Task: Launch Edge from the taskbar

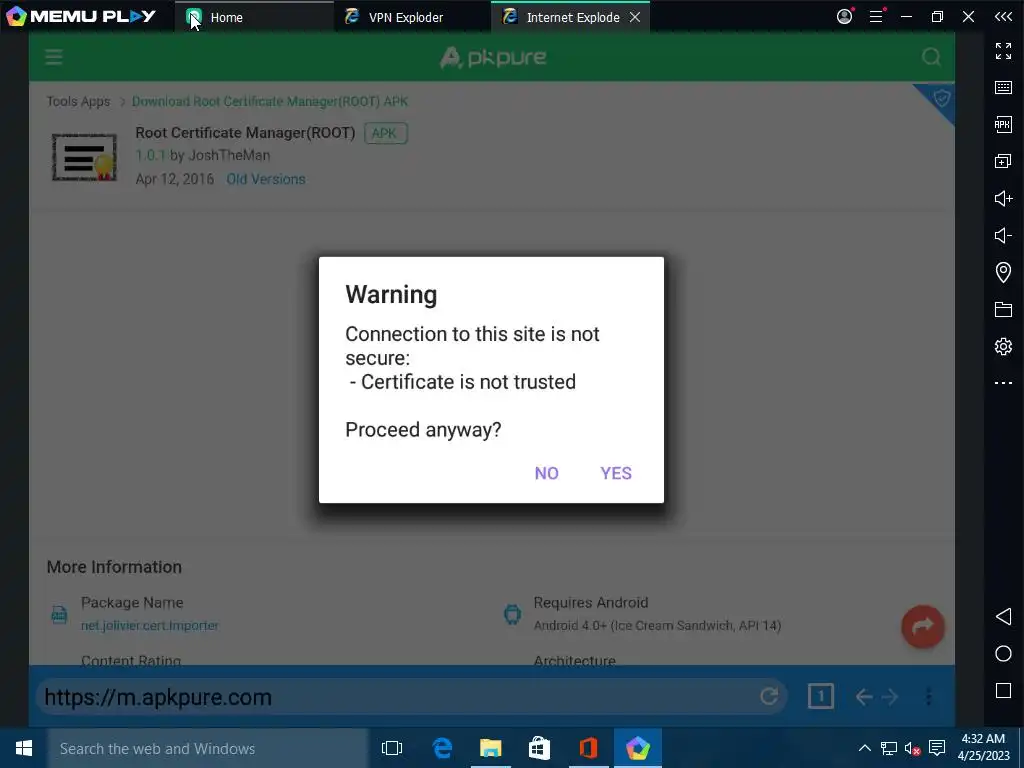Action: (x=442, y=748)
